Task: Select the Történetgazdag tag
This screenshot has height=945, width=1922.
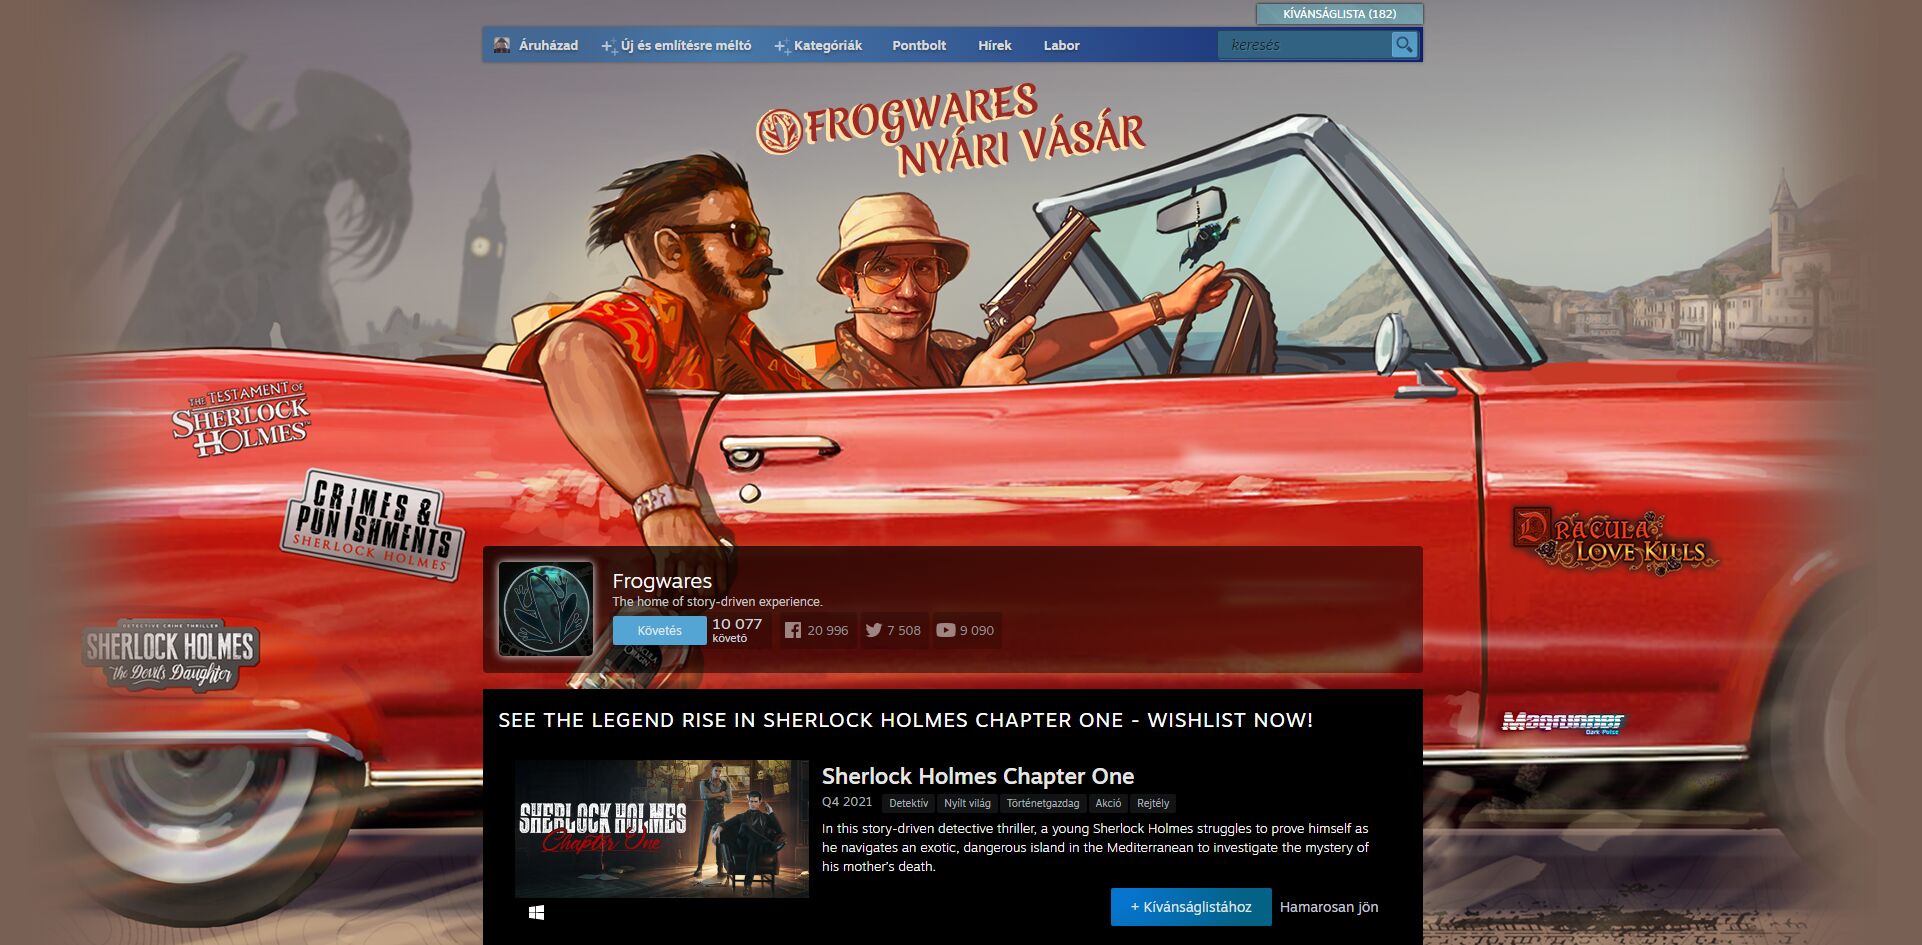Action: tap(1043, 803)
